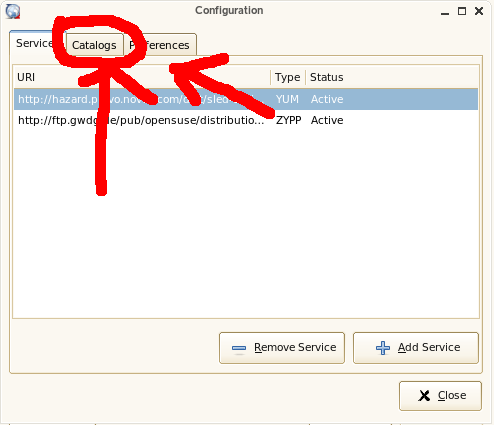The image size is (494, 425).
Task: Click the application globe icon in title bar
Action: tap(13, 11)
